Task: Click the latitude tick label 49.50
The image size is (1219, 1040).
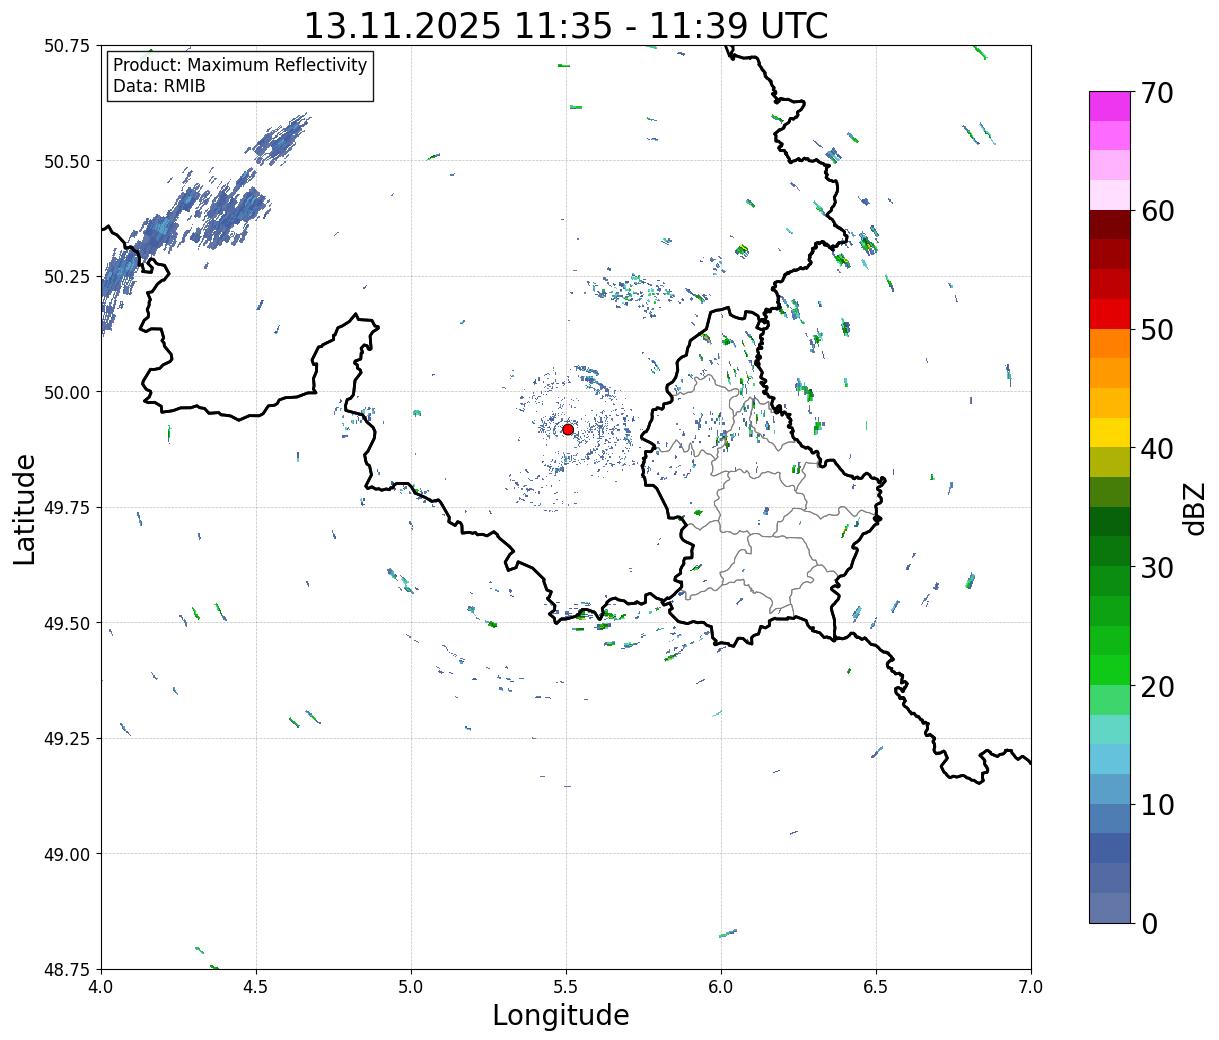Action: pyautogui.click(x=67, y=623)
